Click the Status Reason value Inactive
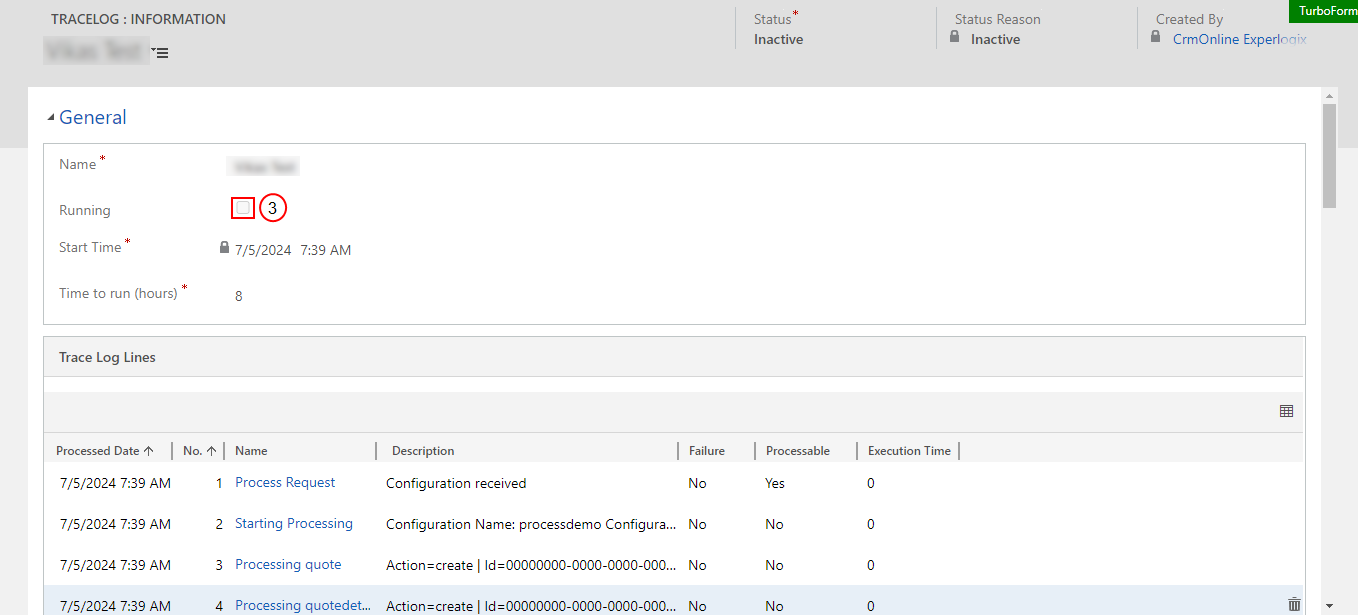 coord(996,40)
